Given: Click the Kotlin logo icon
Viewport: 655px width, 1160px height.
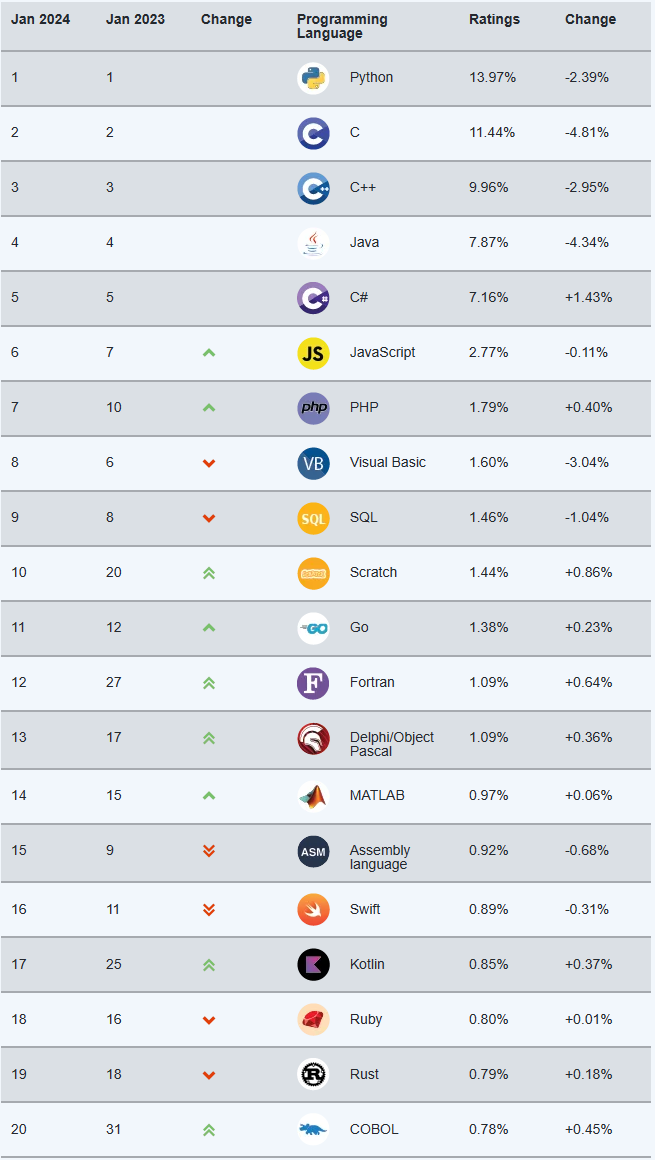Looking at the screenshot, I should [x=313, y=964].
